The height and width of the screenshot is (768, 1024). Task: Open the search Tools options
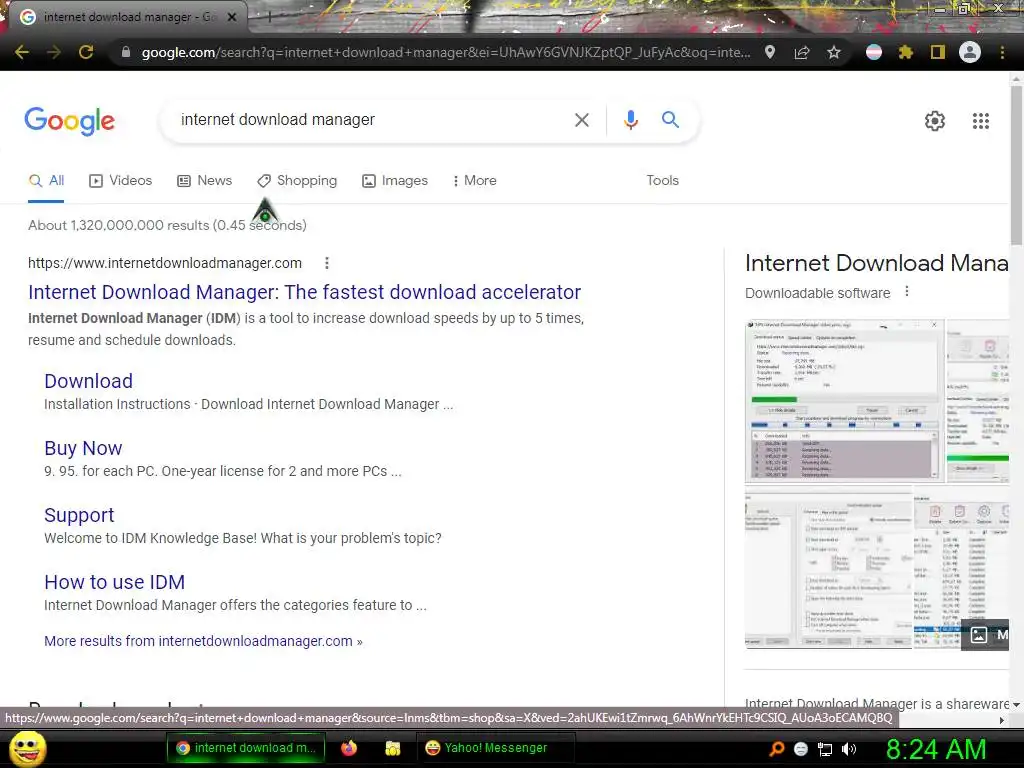click(x=662, y=181)
